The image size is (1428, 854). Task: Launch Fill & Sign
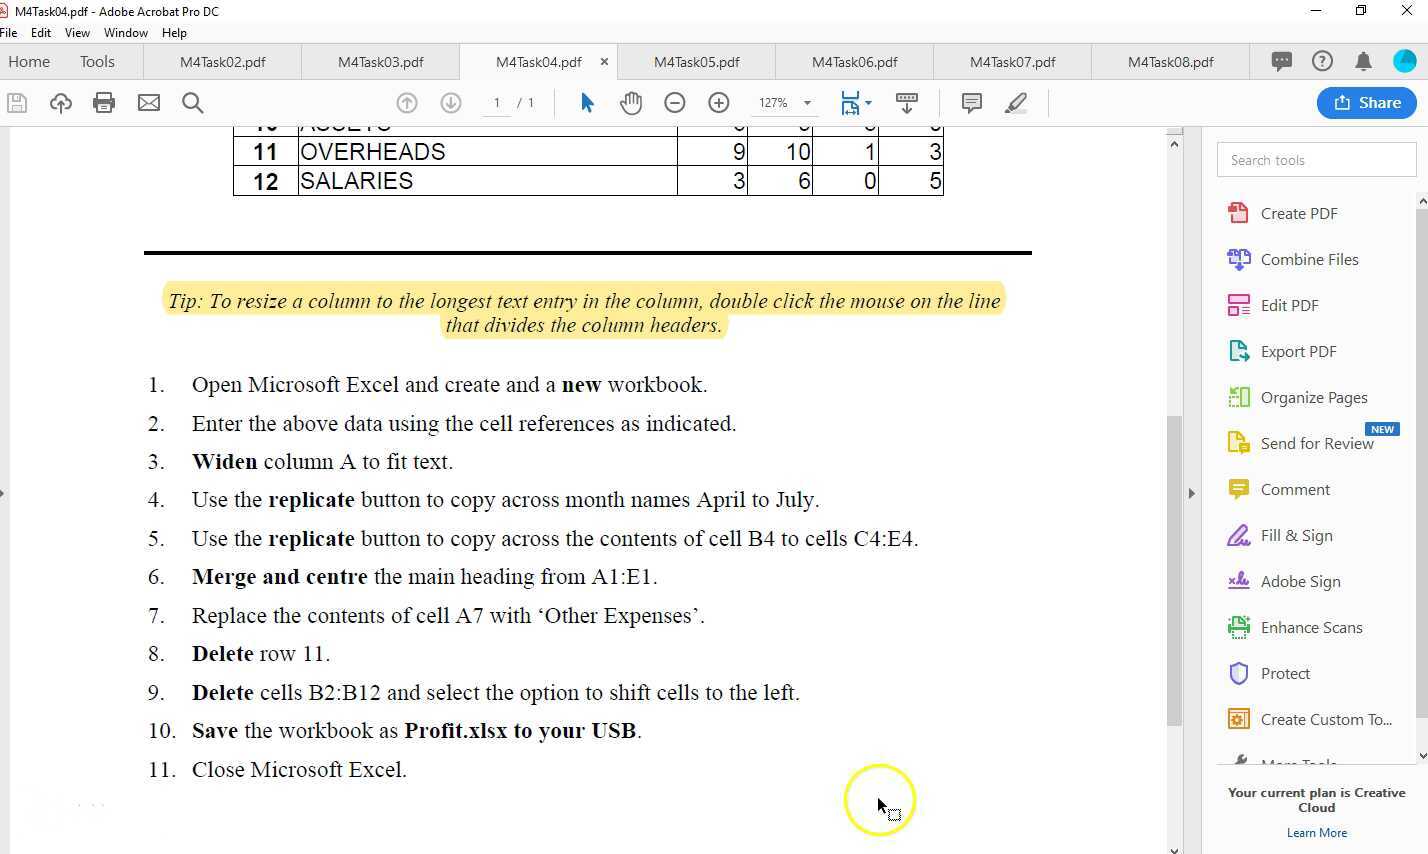1296,535
